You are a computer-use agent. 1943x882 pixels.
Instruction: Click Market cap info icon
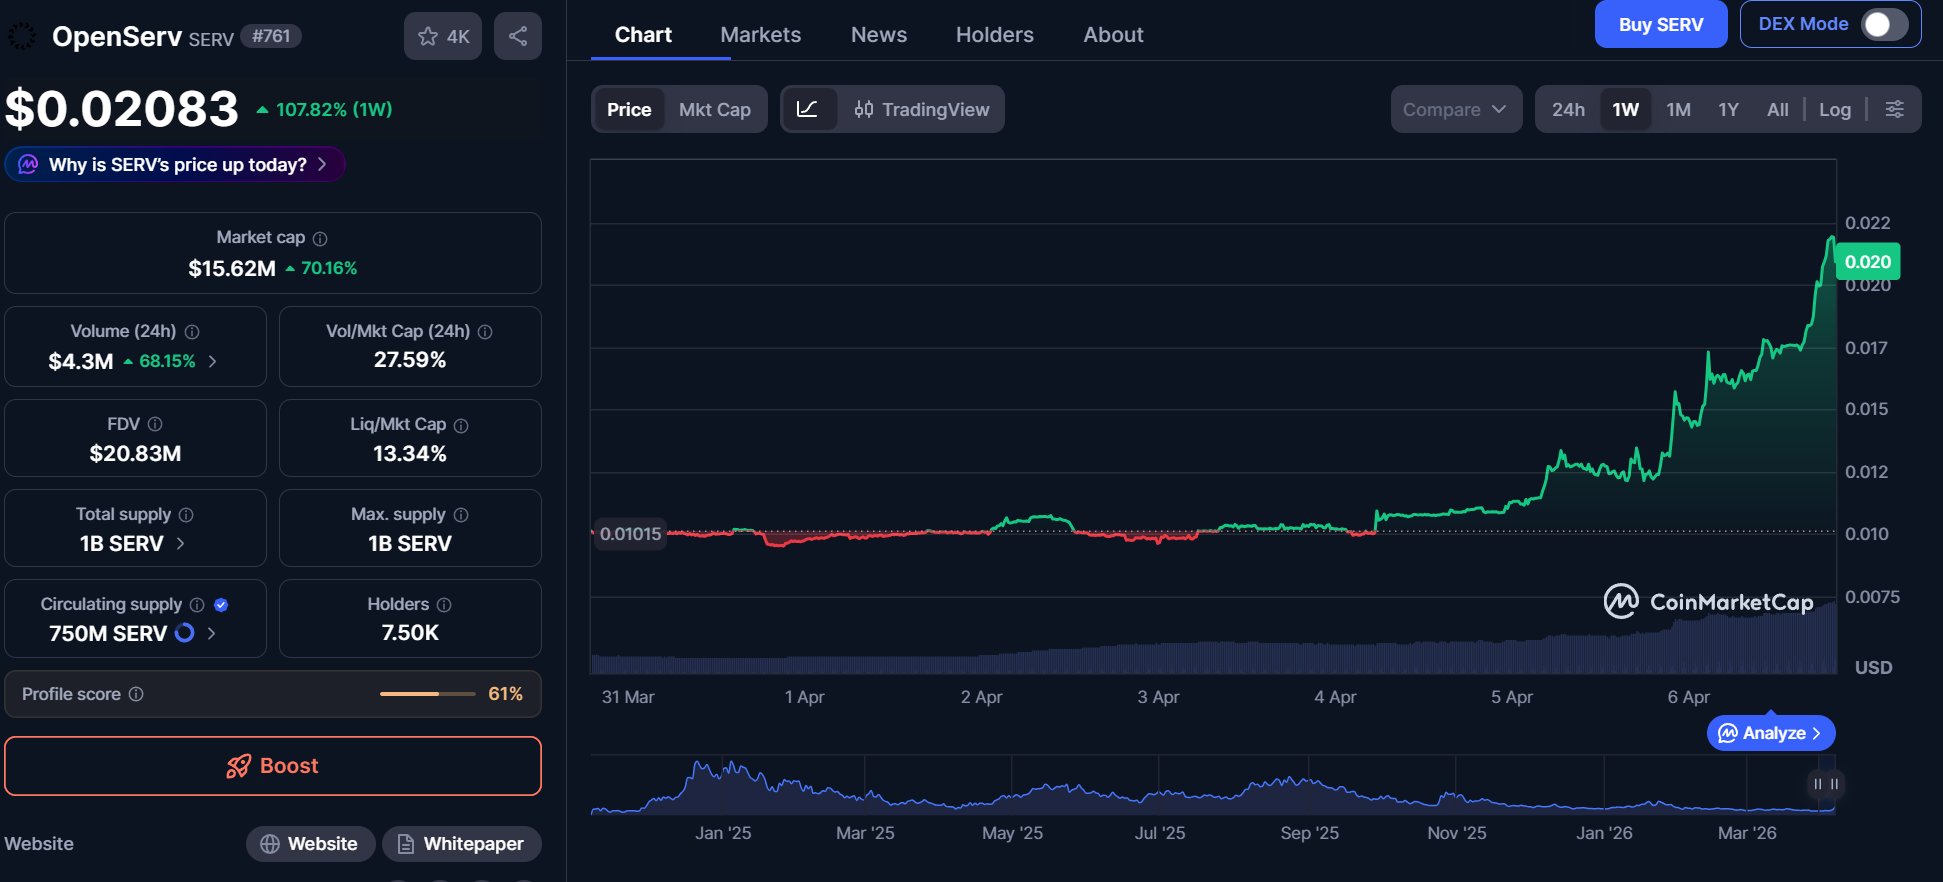[x=320, y=238]
